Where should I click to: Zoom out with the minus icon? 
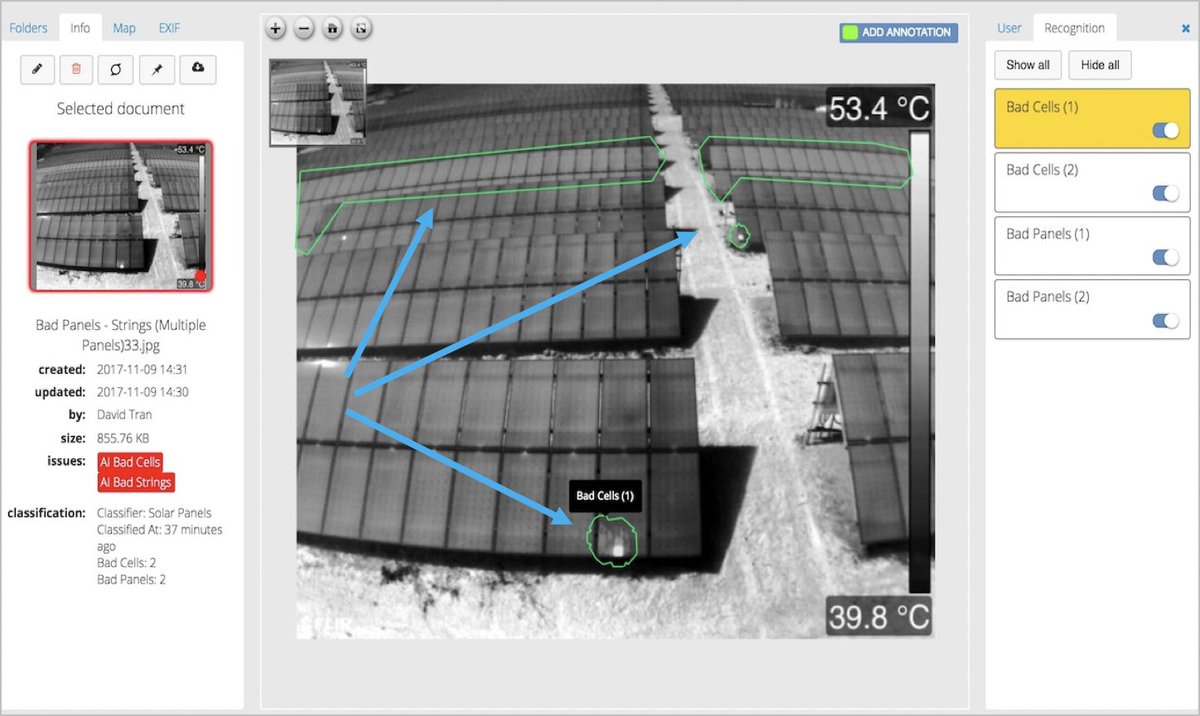click(x=305, y=29)
